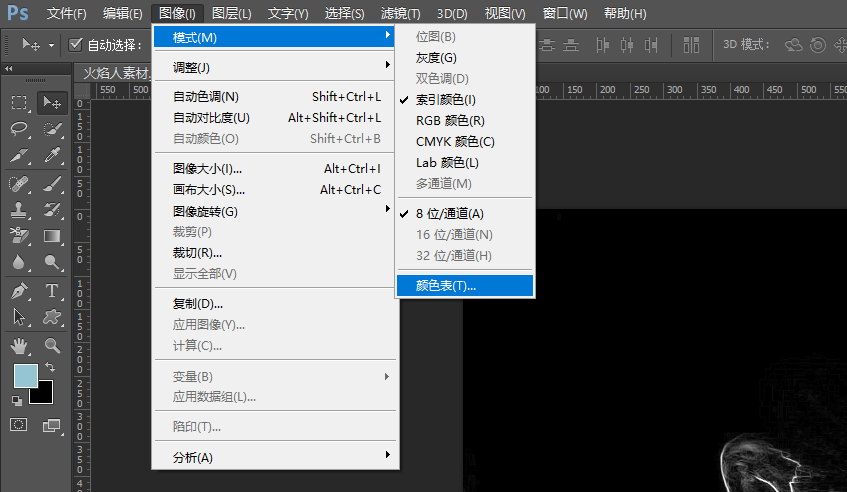Collapse the toolbox double-arrow
This screenshot has height=492, width=847.
click(x=8, y=69)
